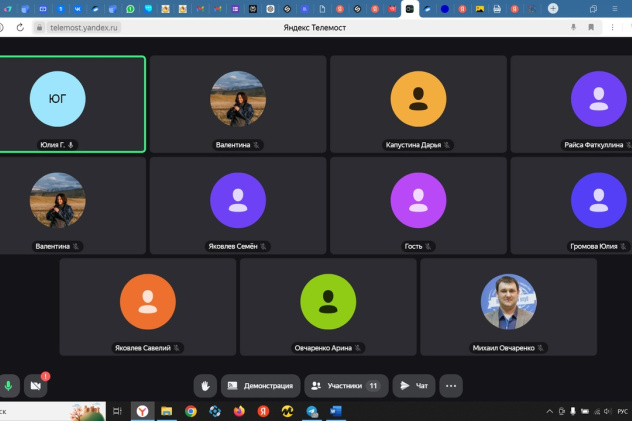This screenshot has height=421, width=632.
Task: Click Валентина's avatar in top row
Action: point(238,98)
